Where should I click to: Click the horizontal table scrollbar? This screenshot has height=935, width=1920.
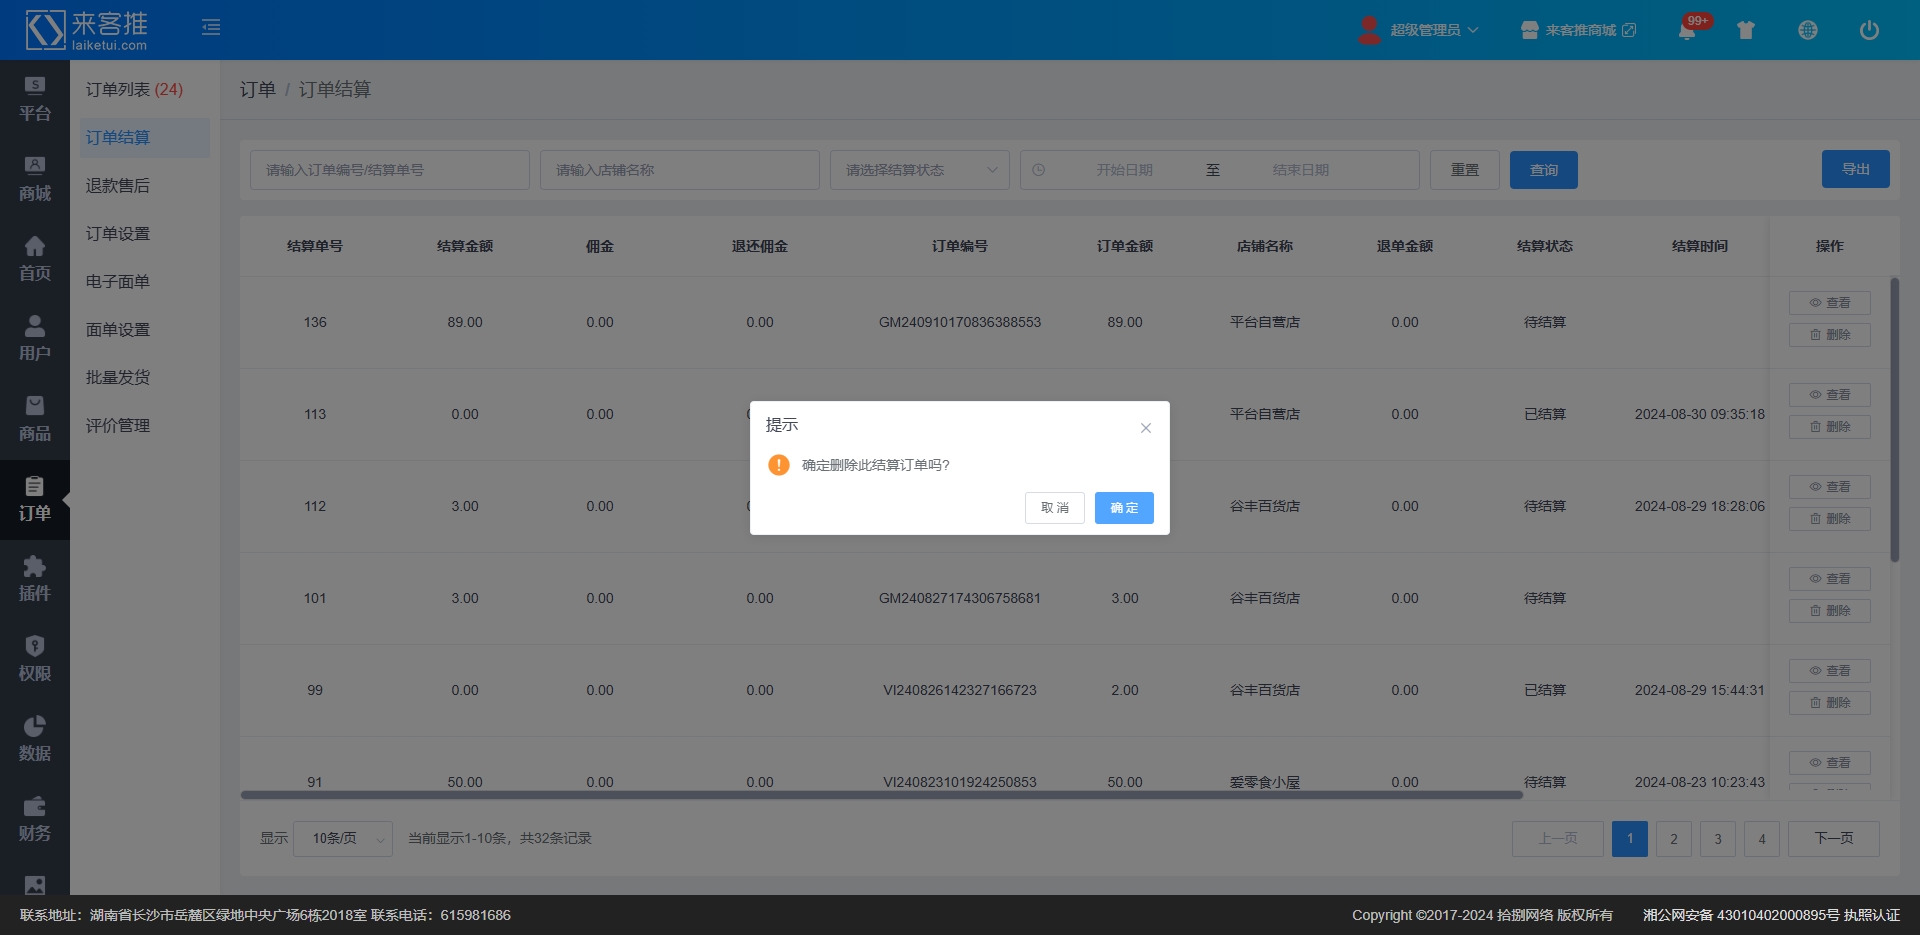[880, 795]
